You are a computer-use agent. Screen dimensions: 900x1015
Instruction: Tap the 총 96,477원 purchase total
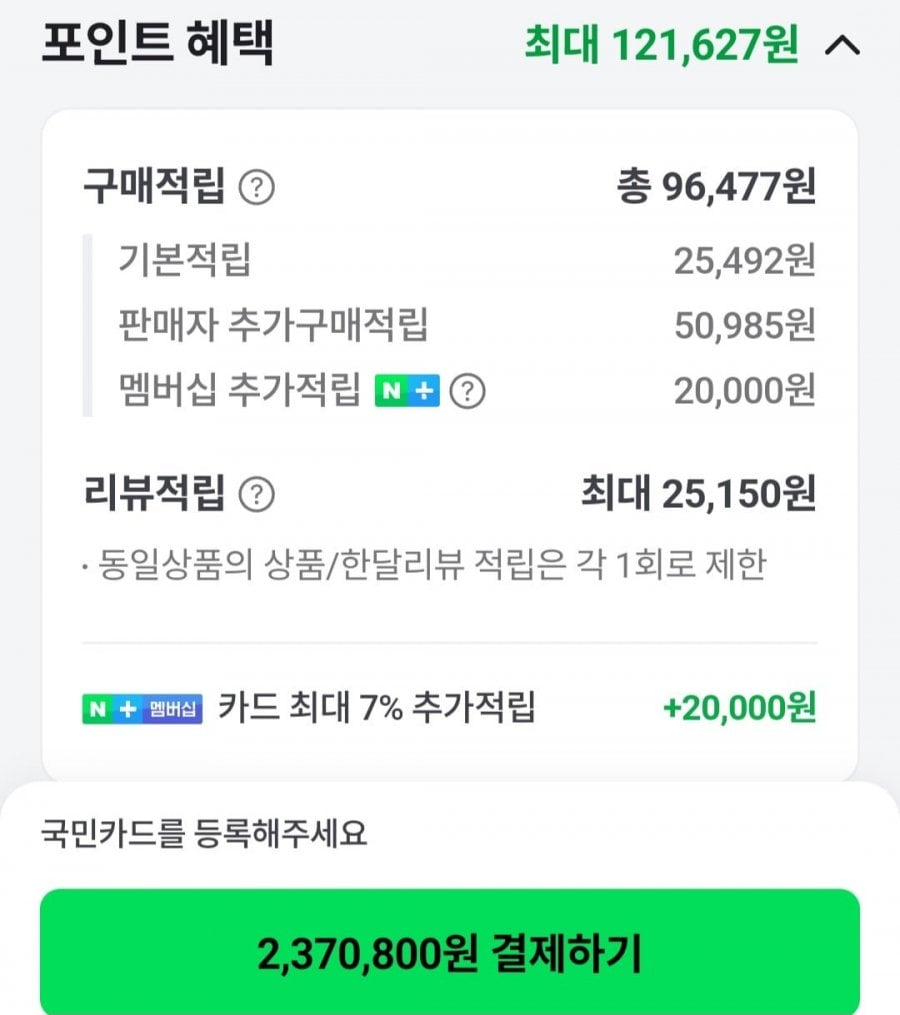(716, 187)
